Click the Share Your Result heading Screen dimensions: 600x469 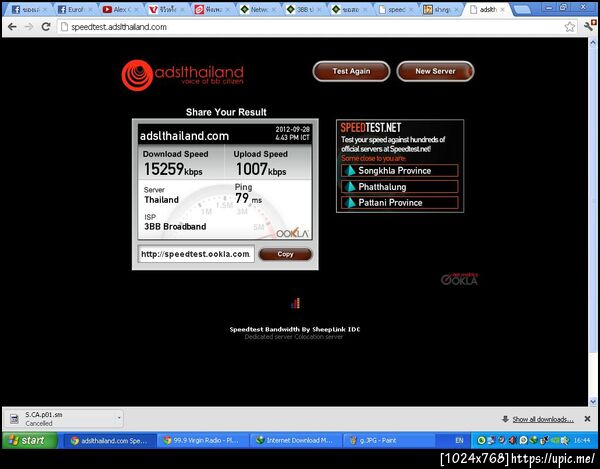pyautogui.click(x=226, y=112)
